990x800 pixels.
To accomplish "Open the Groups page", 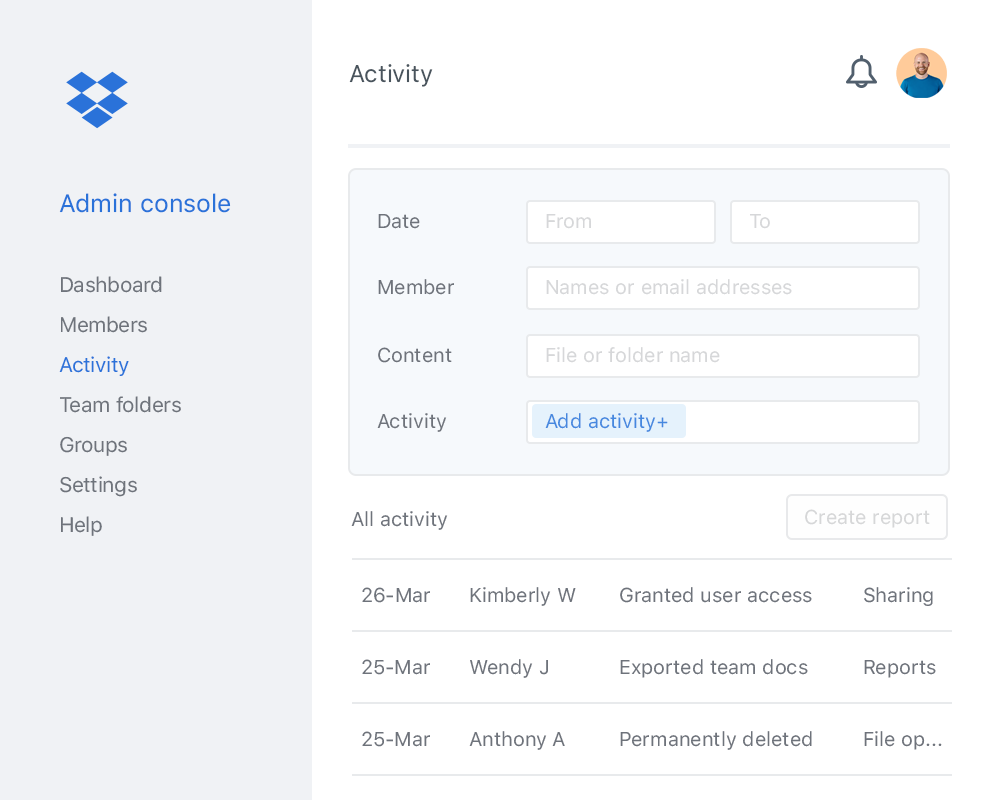I will click(x=93, y=445).
